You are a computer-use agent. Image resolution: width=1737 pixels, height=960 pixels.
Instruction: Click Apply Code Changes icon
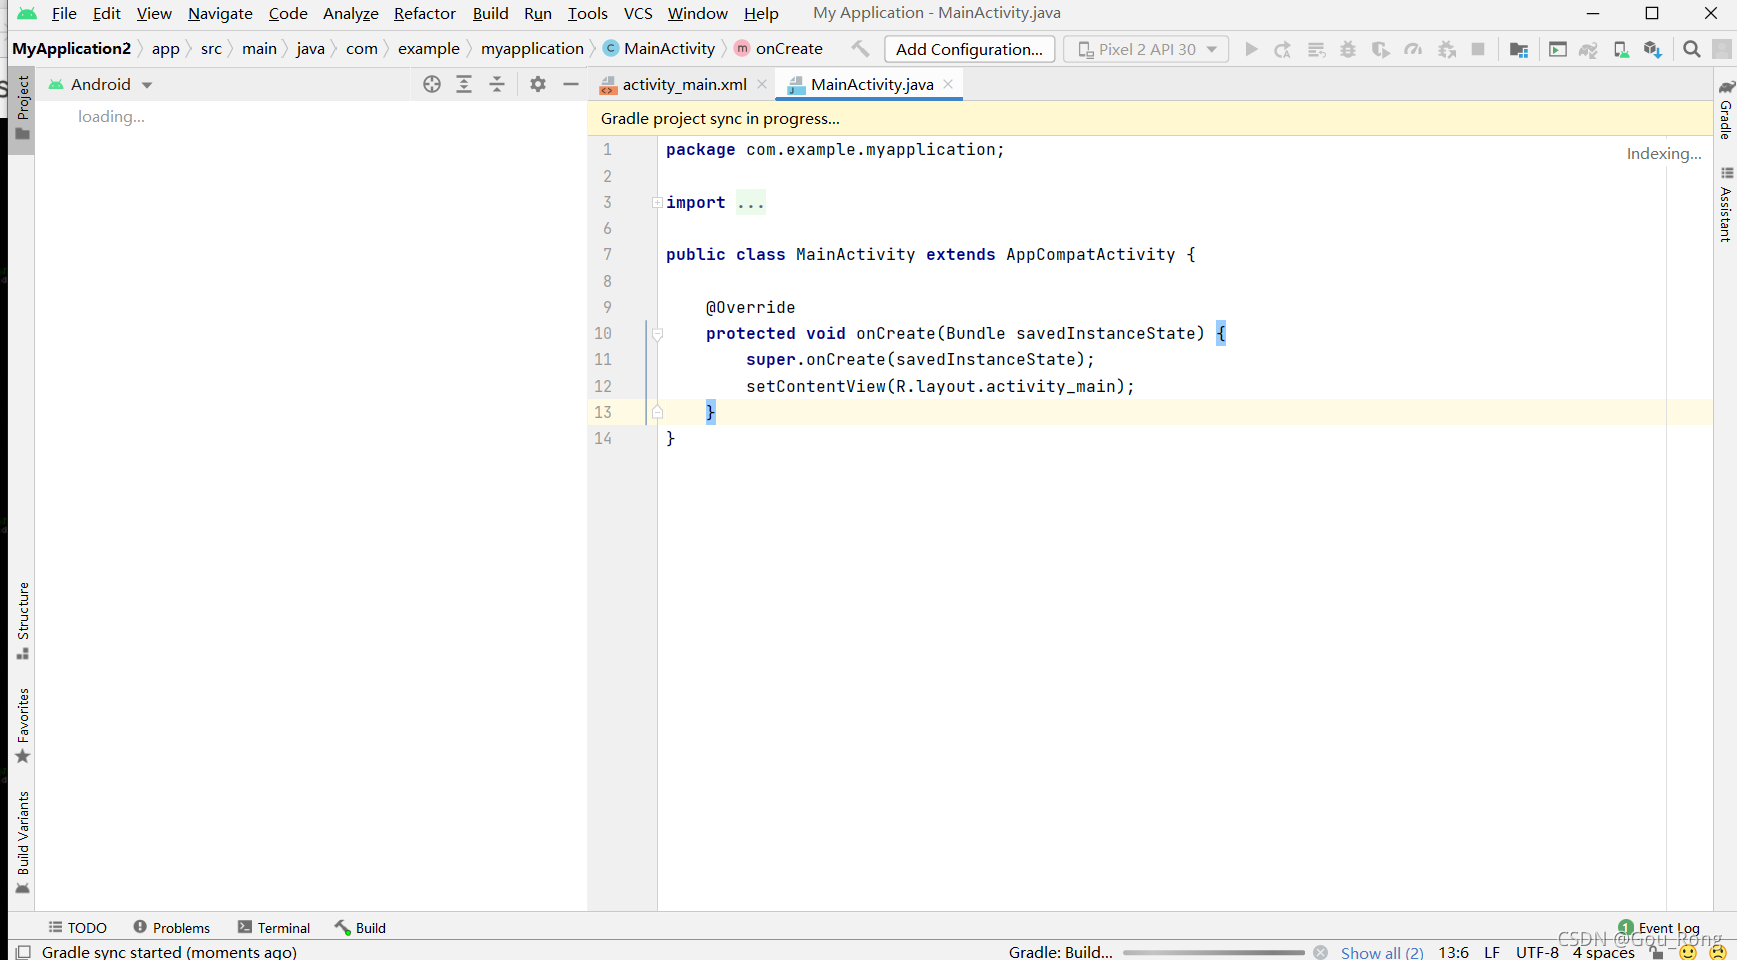click(1316, 49)
